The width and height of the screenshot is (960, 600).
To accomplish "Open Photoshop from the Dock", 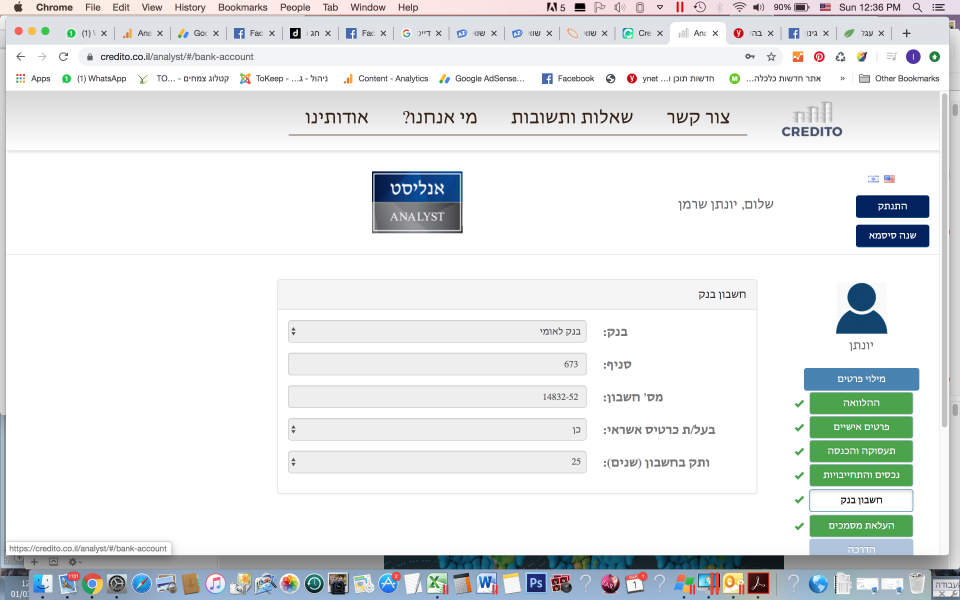I will [535, 583].
